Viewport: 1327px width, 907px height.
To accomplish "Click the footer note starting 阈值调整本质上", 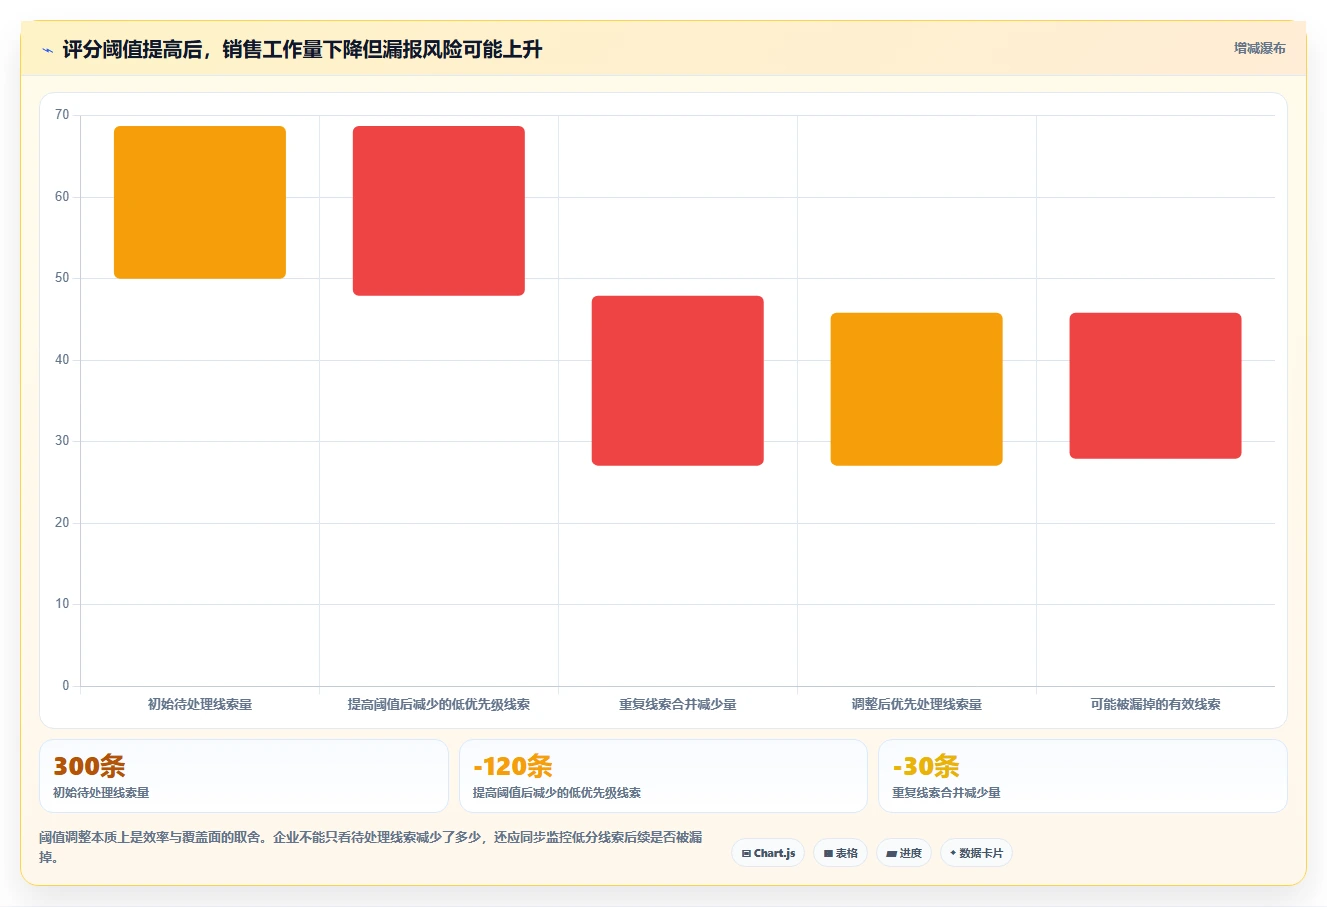I will click(x=371, y=847).
